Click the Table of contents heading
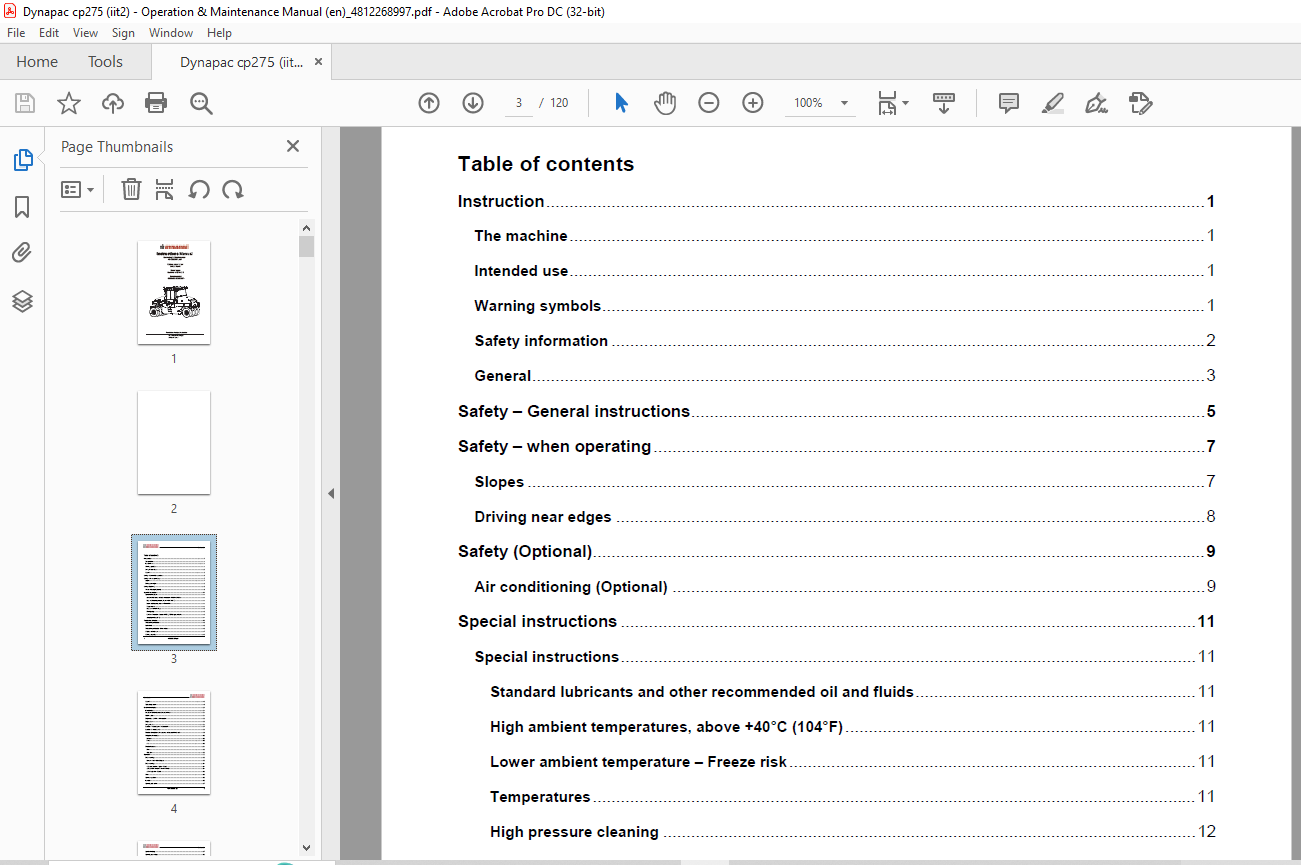 tap(546, 164)
